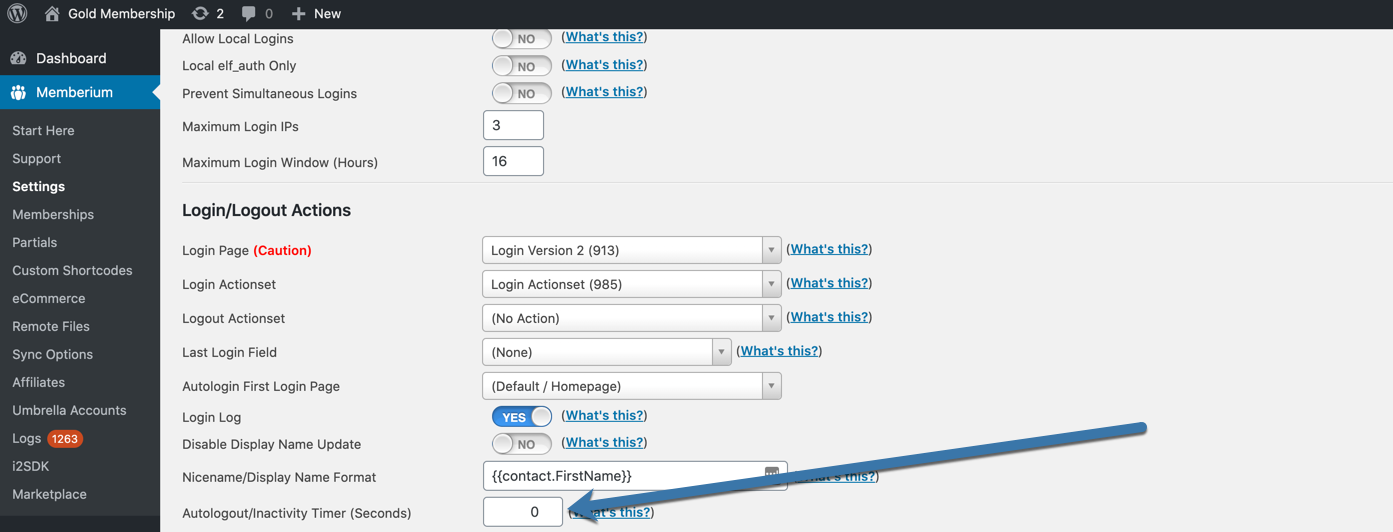1393x532 pixels.
Task: Open eCommerce in the sidebar menu
Action: coord(48,298)
